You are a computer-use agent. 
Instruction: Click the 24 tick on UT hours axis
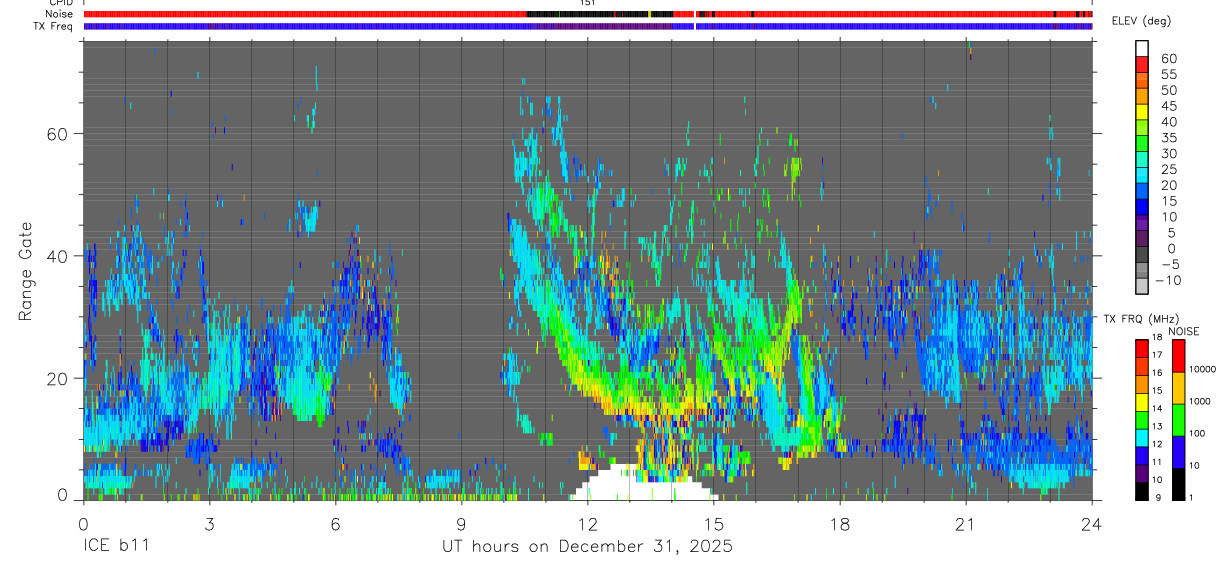(1091, 524)
